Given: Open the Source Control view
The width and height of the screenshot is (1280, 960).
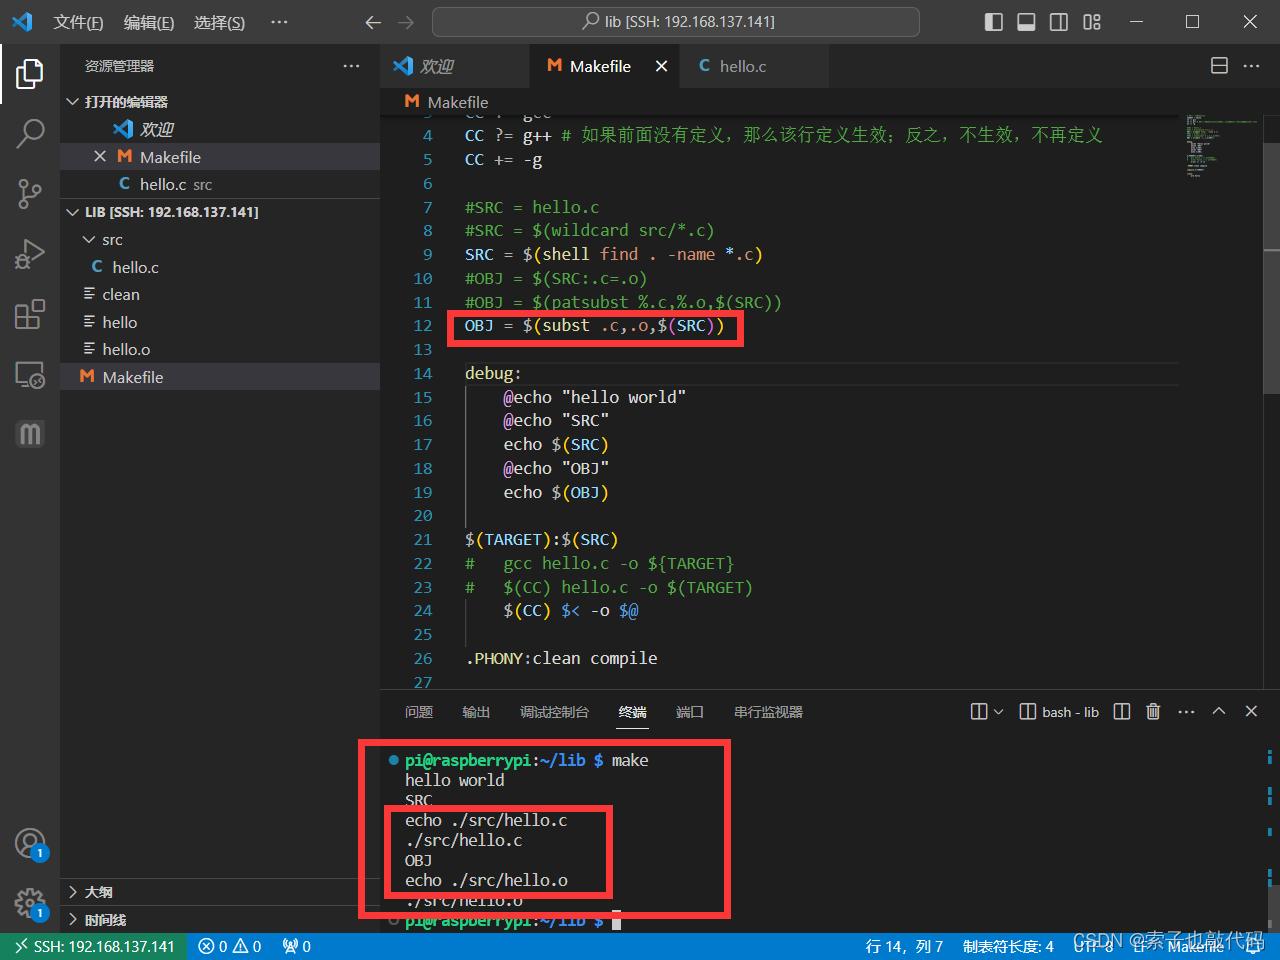Looking at the screenshot, I should point(30,194).
